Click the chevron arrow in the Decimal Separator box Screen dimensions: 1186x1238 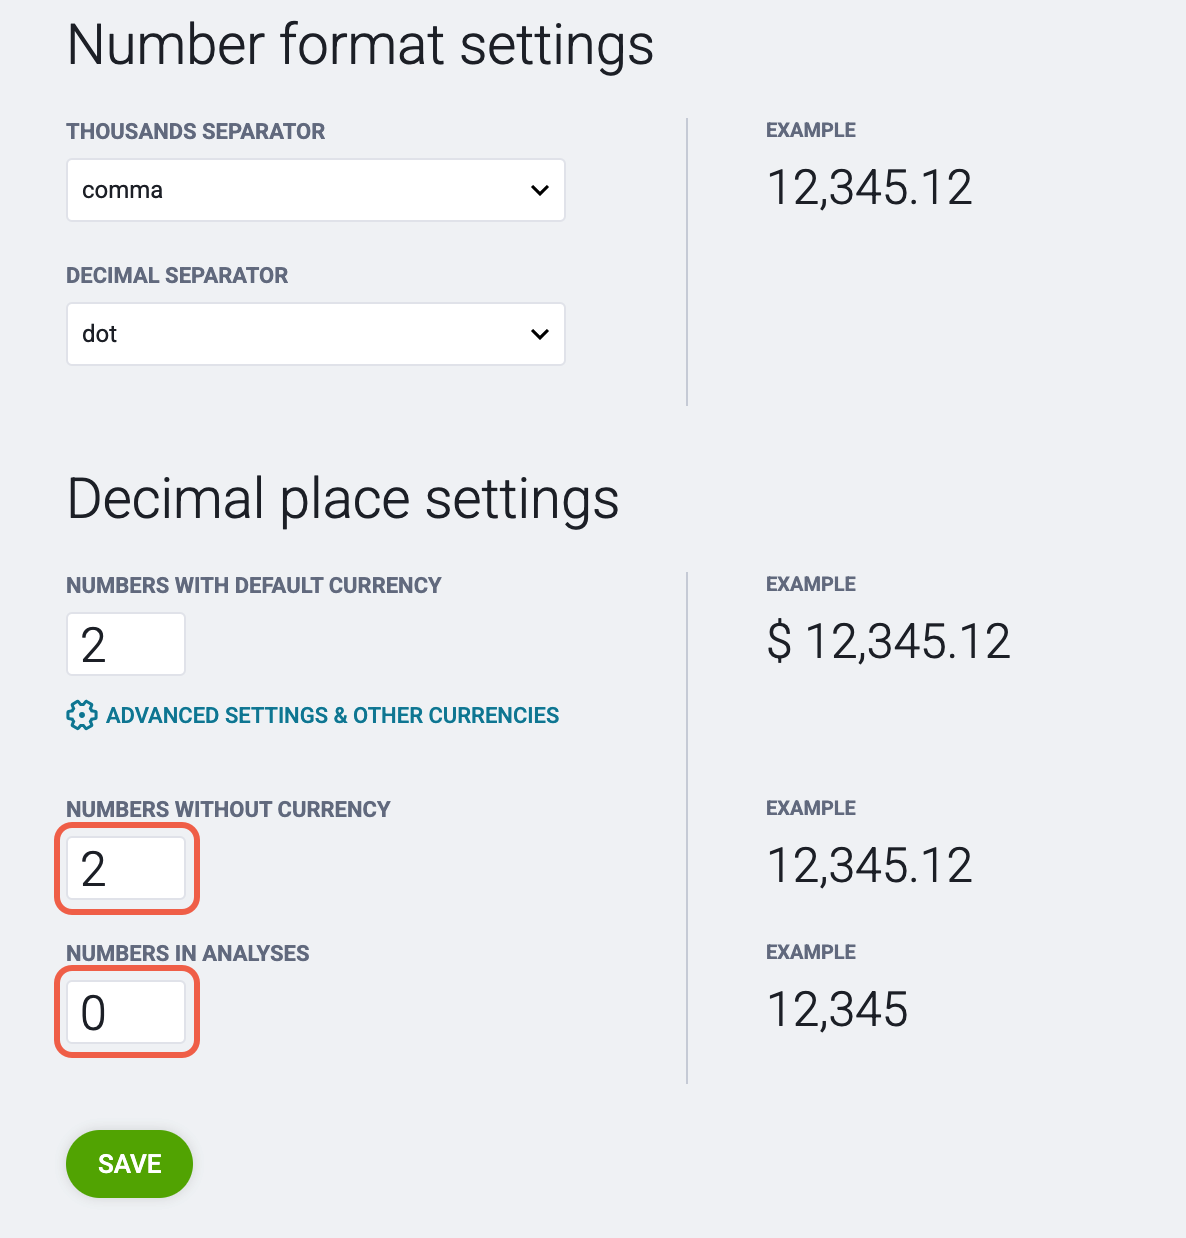[540, 334]
